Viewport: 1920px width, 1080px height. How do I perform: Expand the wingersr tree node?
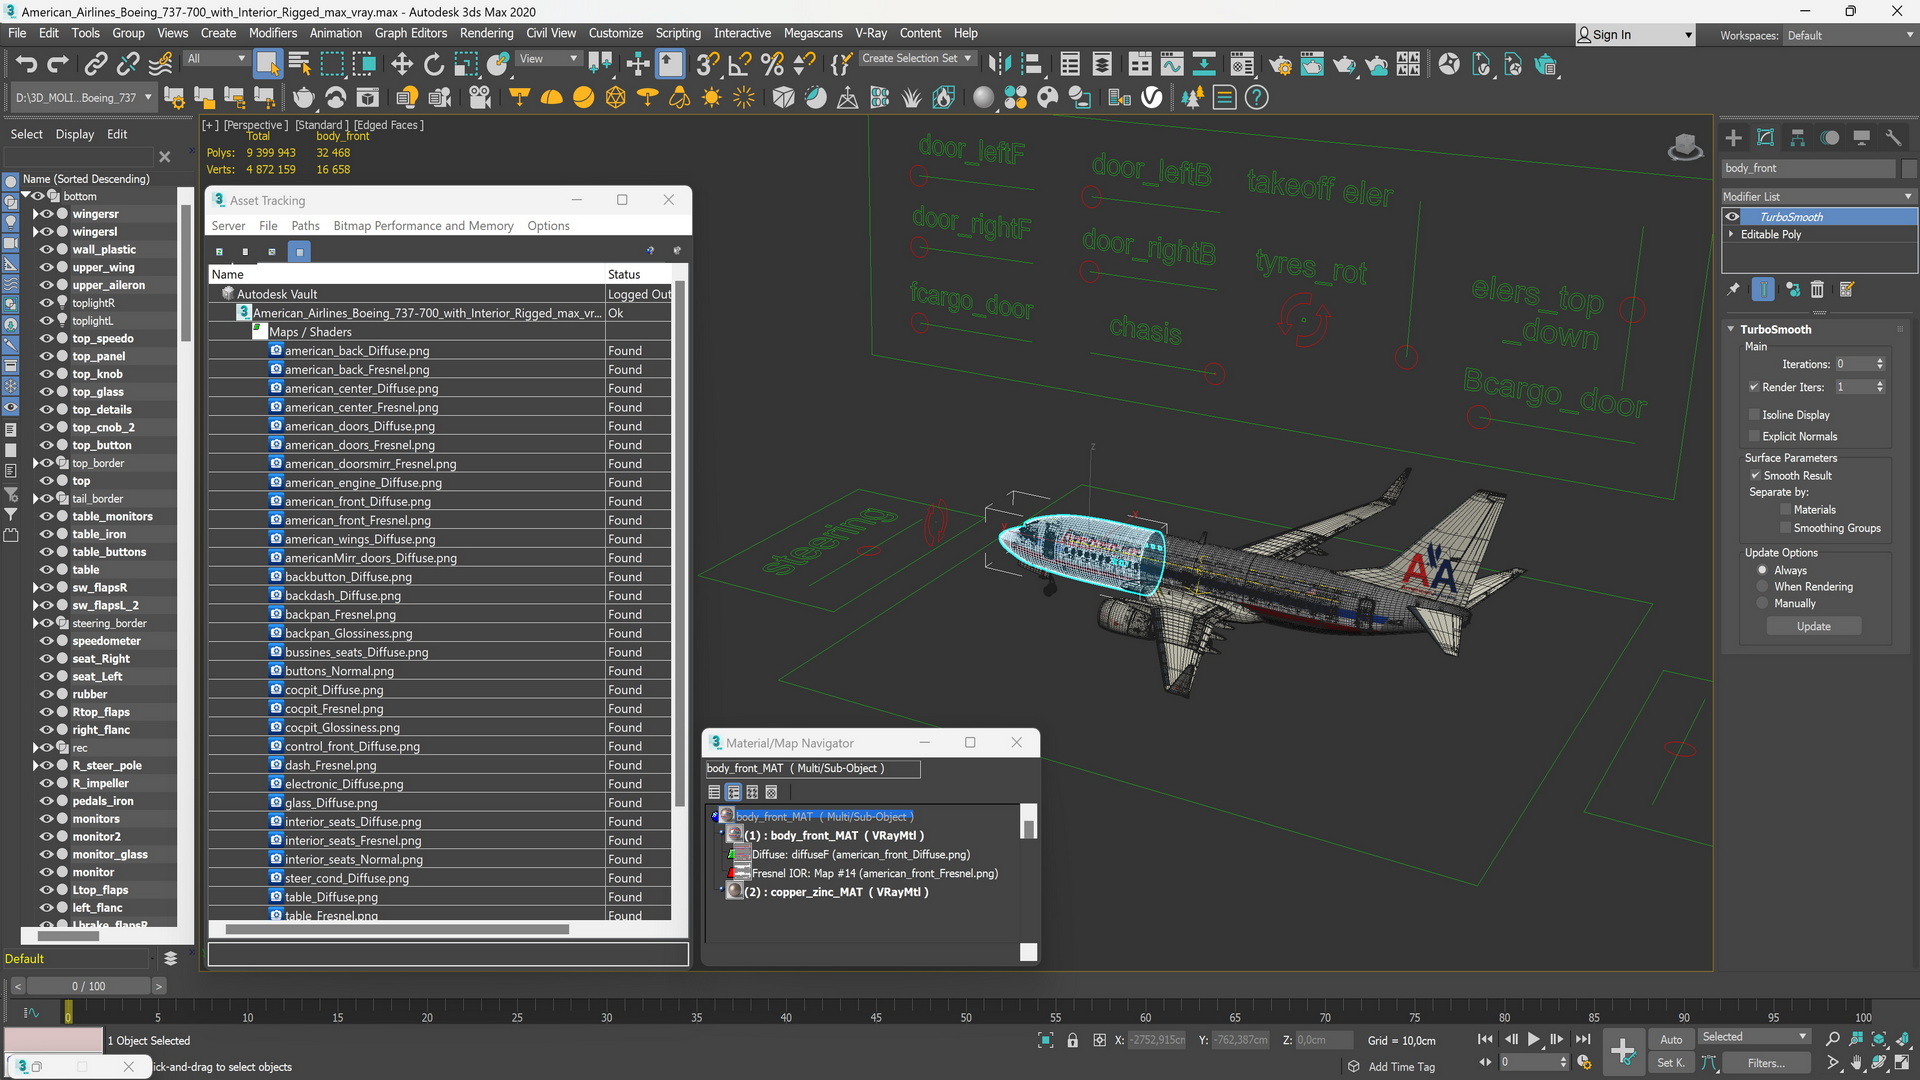pyautogui.click(x=35, y=214)
